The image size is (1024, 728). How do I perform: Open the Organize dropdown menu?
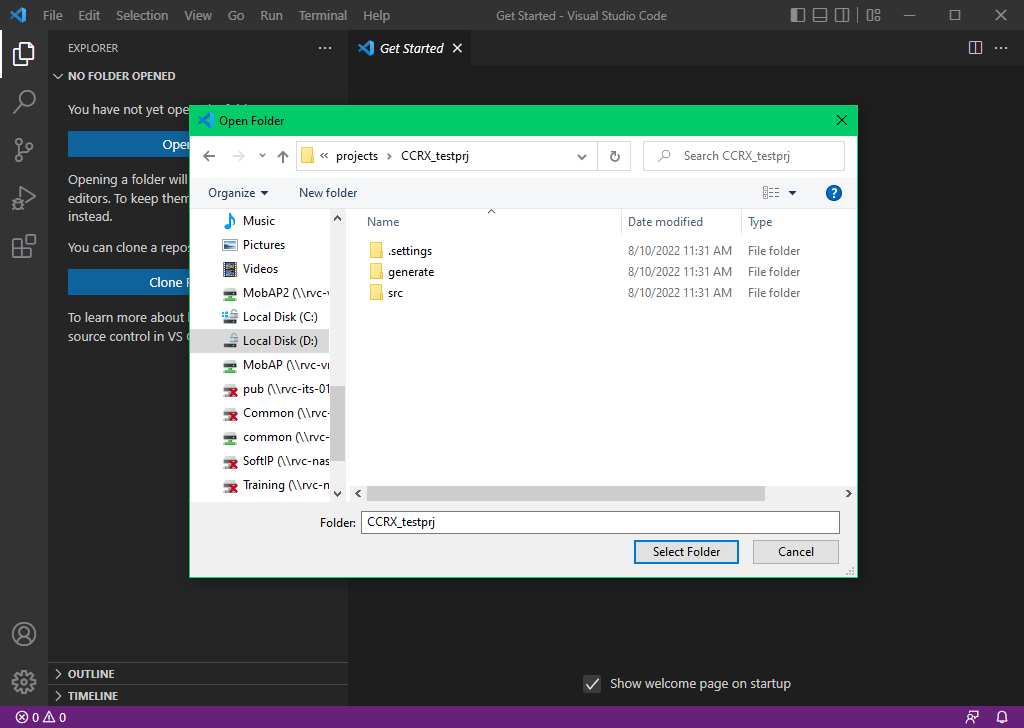click(238, 193)
